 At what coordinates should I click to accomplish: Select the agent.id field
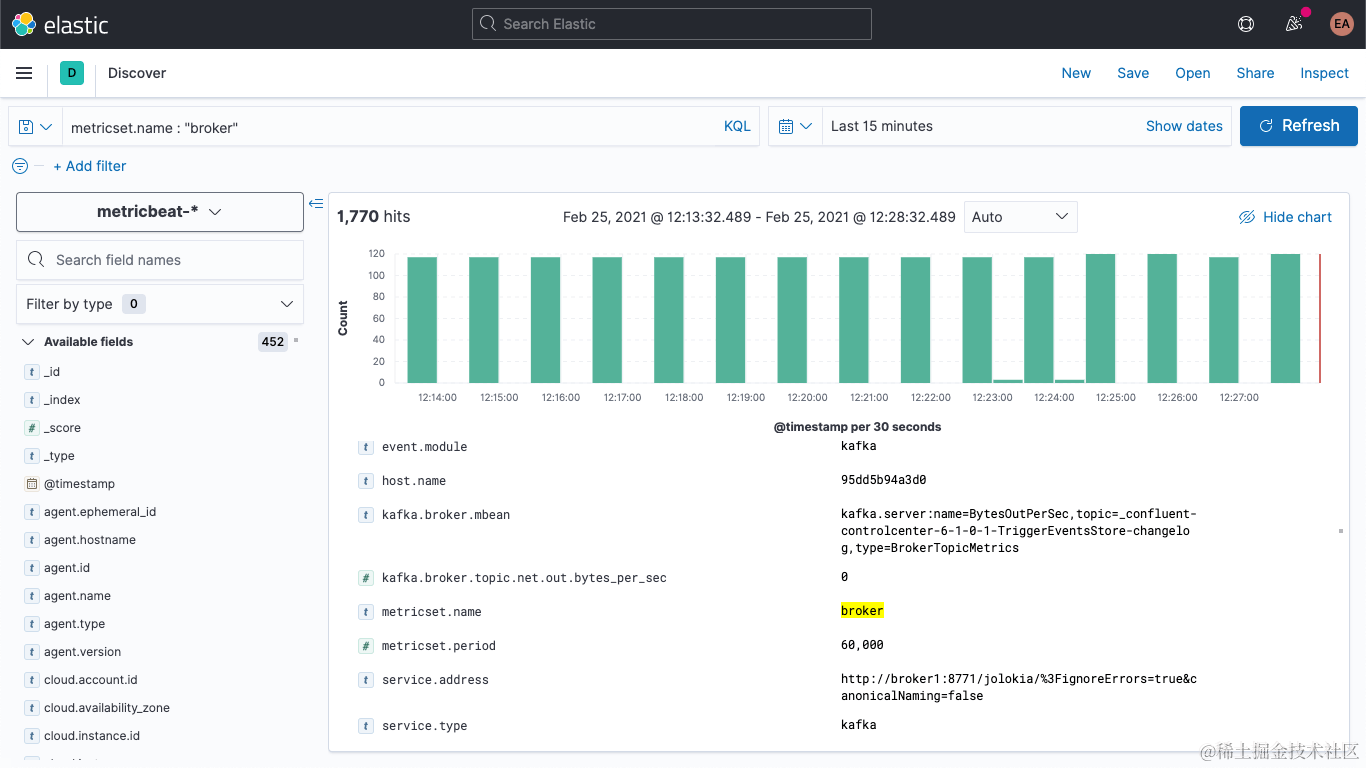point(67,568)
